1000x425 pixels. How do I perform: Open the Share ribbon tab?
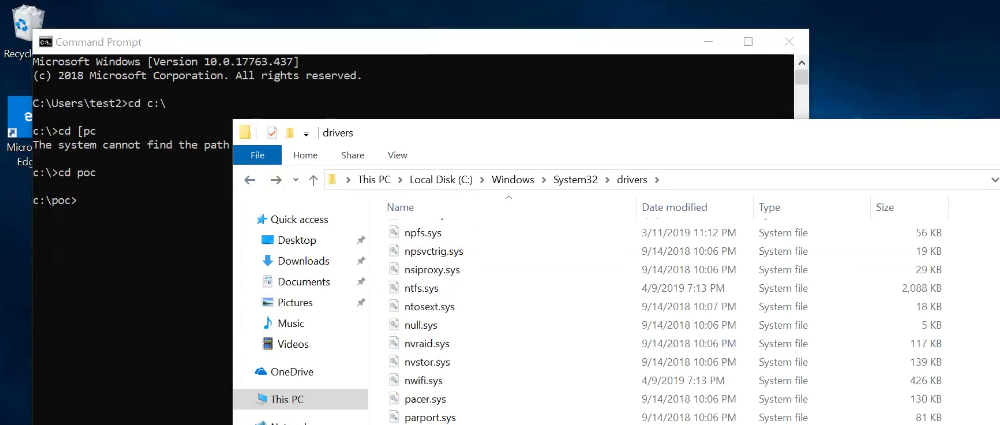[x=353, y=155]
